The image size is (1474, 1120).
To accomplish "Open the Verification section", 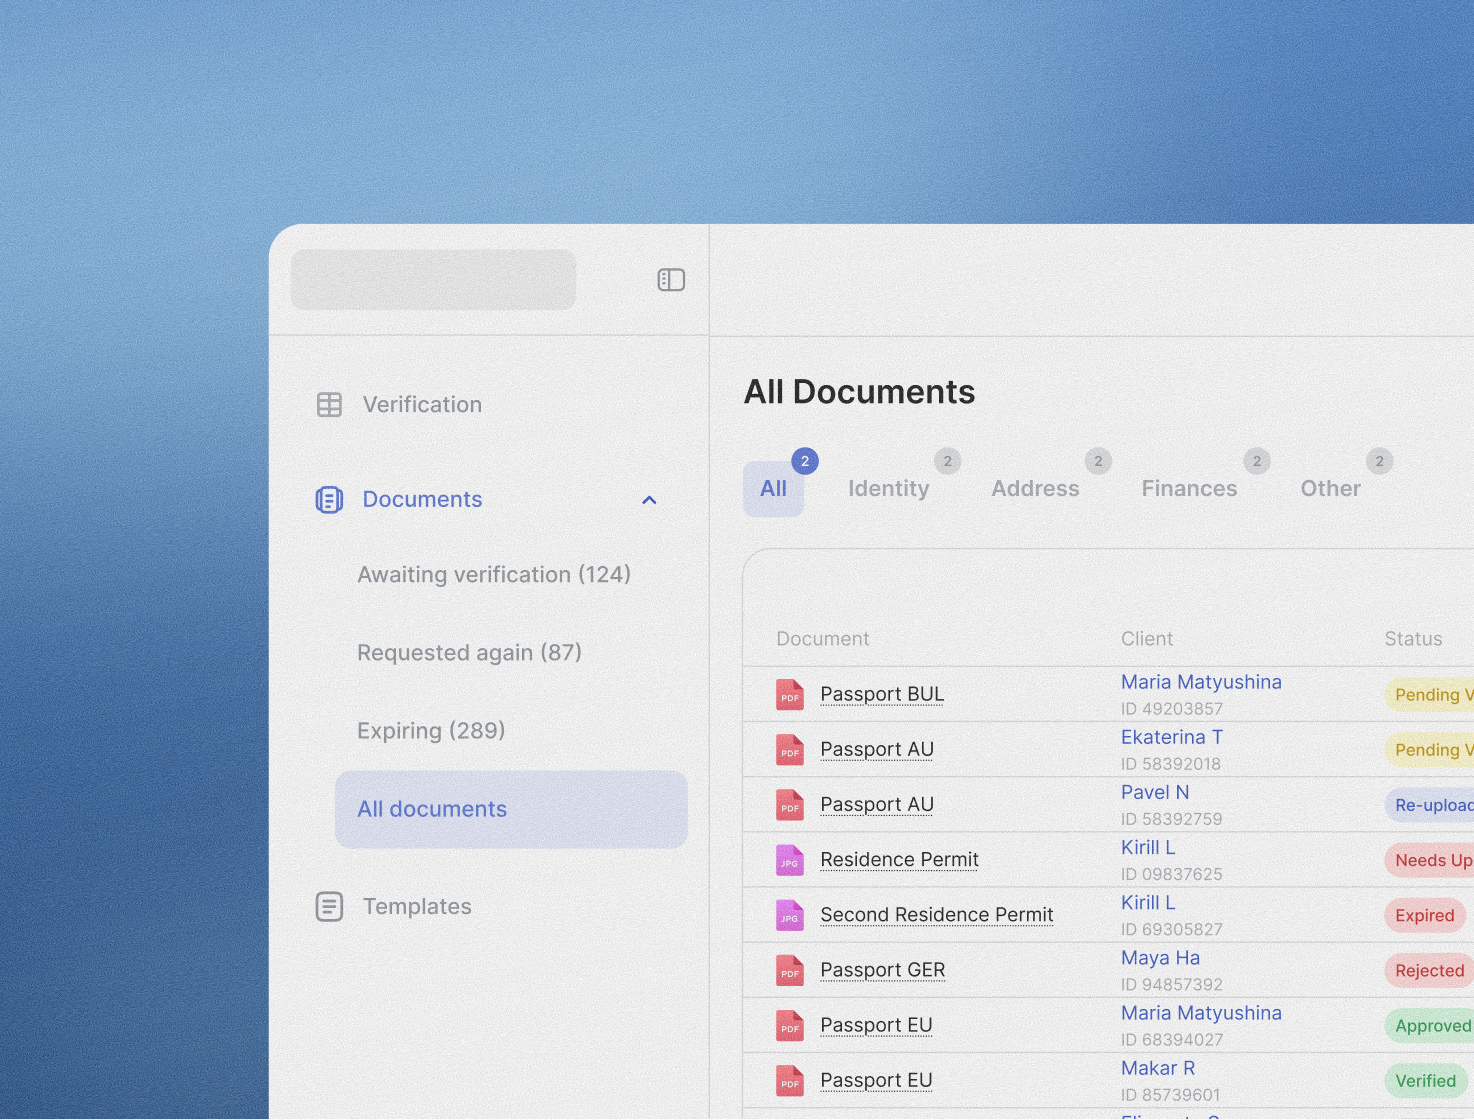I will tap(422, 404).
